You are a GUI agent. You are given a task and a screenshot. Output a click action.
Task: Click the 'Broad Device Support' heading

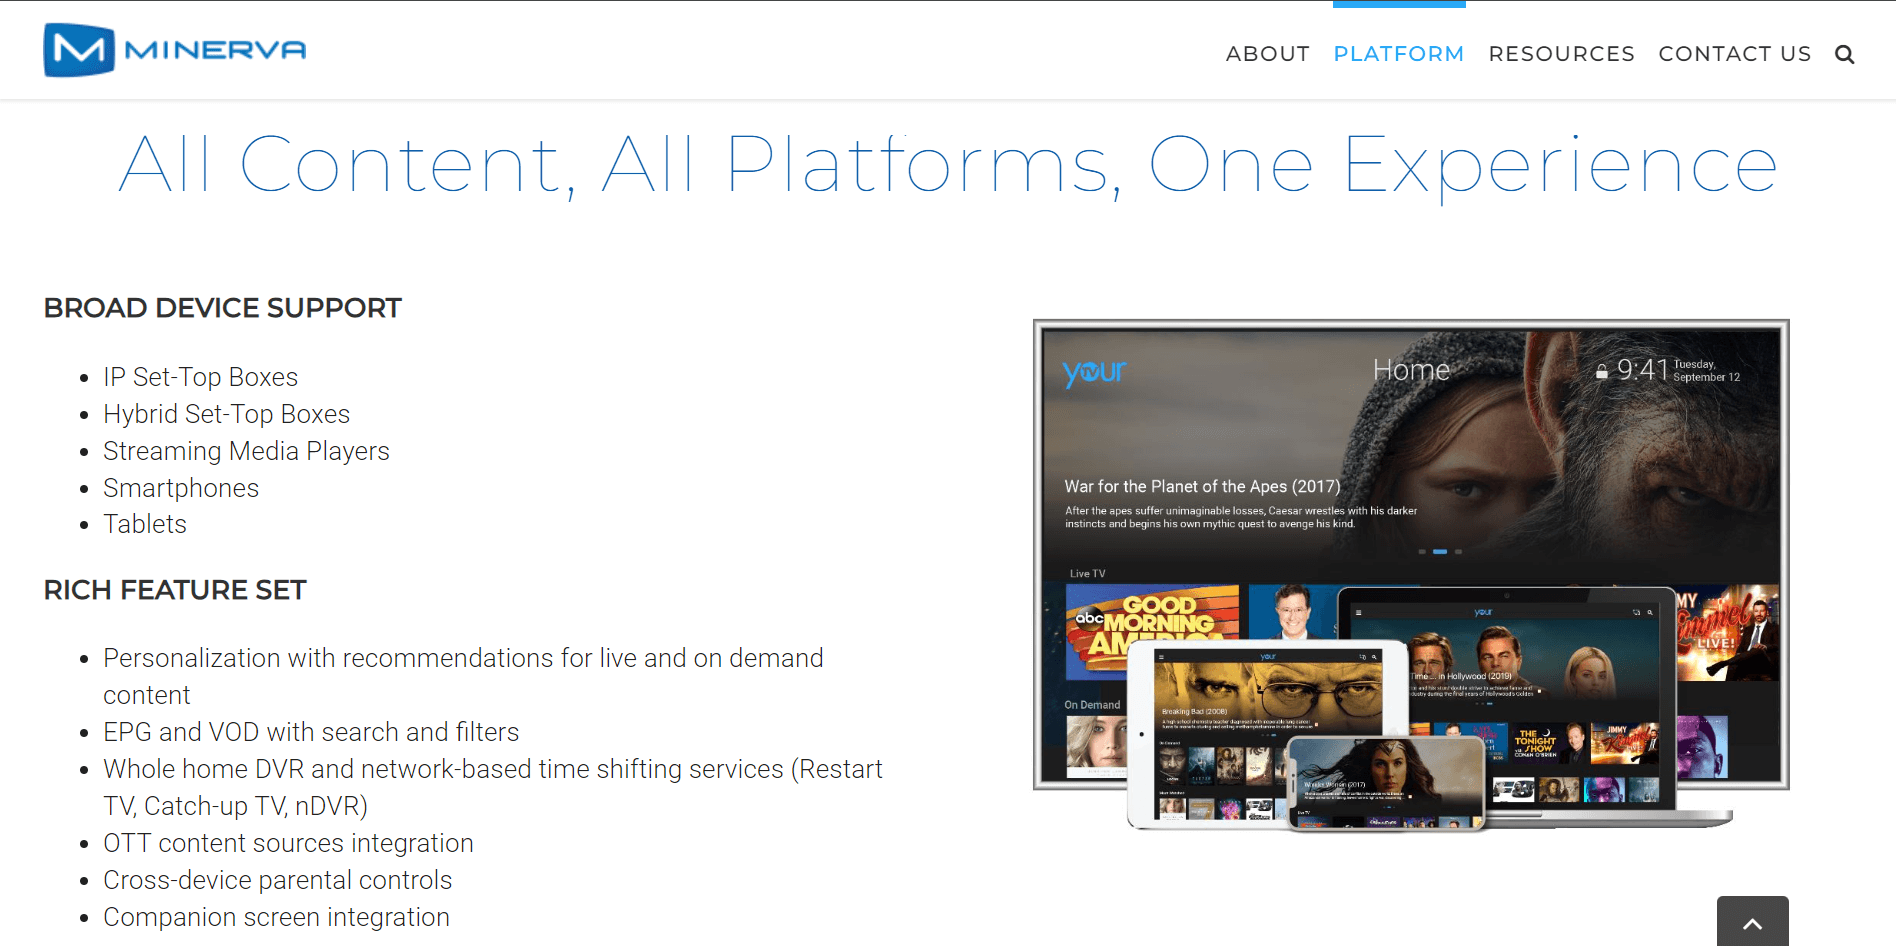[x=222, y=308]
